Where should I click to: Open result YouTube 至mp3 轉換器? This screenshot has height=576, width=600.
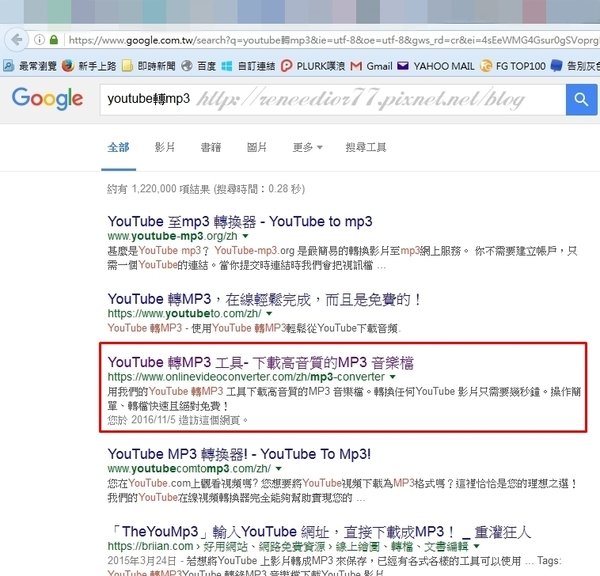[240, 221]
